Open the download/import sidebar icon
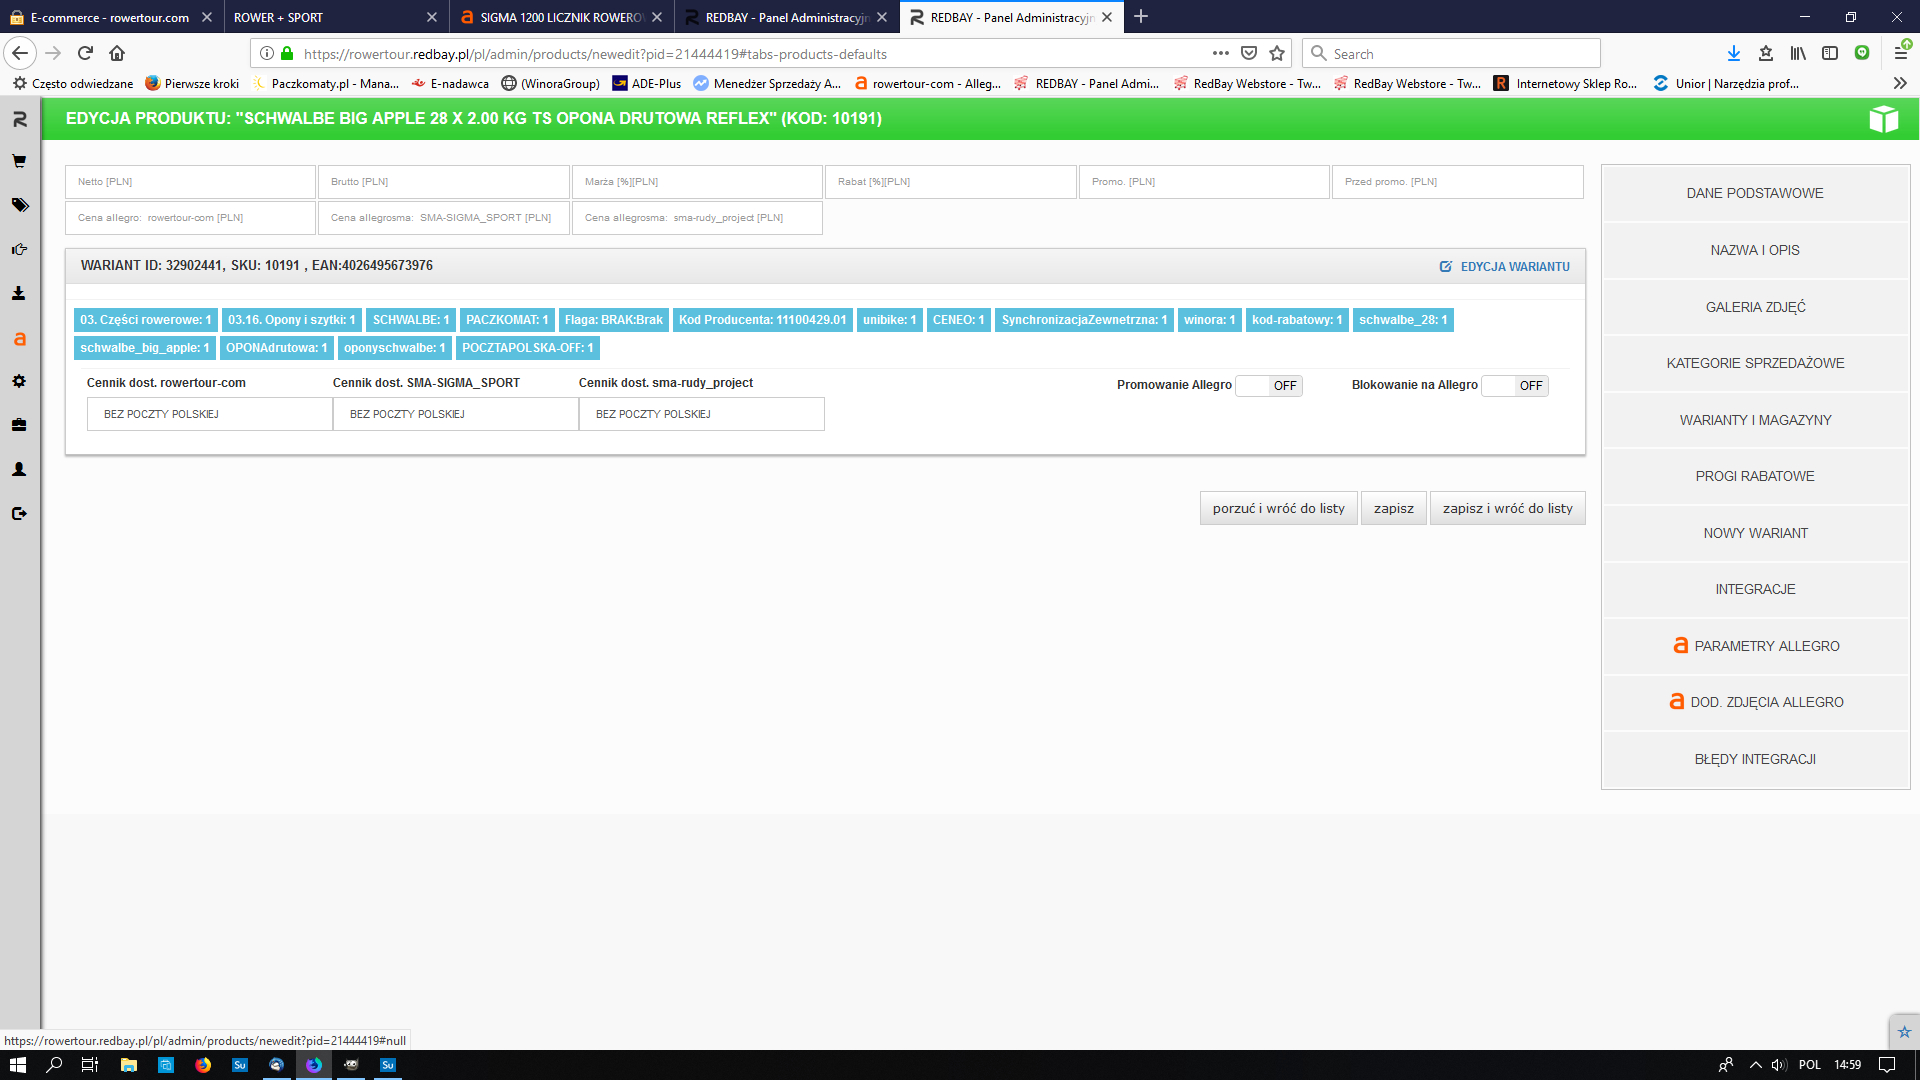Image resolution: width=1920 pixels, height=1080 pixels. [19, 293]
